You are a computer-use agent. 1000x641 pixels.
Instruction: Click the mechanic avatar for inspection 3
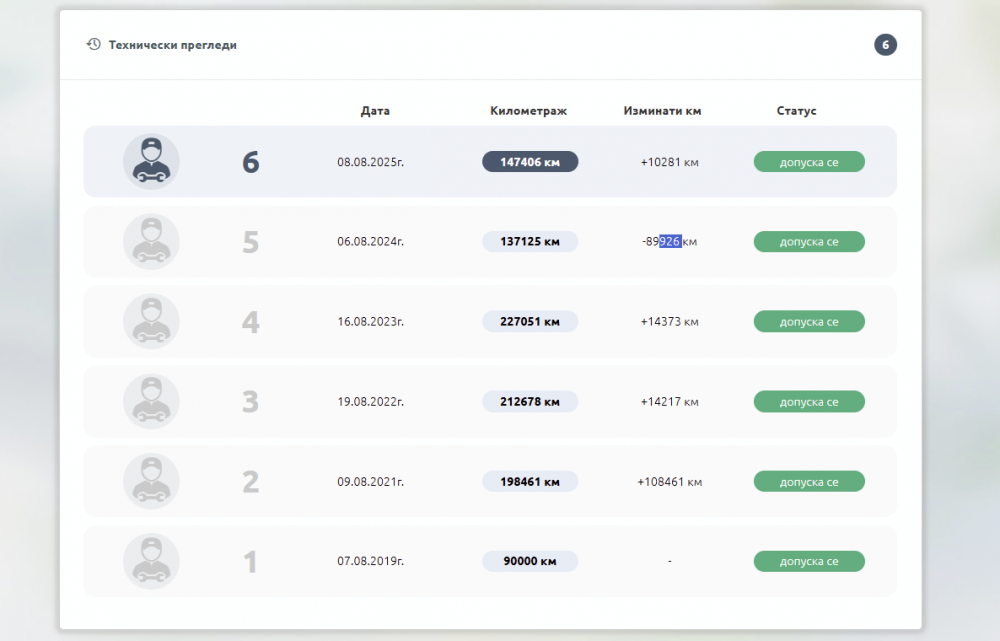pos(151,402)
